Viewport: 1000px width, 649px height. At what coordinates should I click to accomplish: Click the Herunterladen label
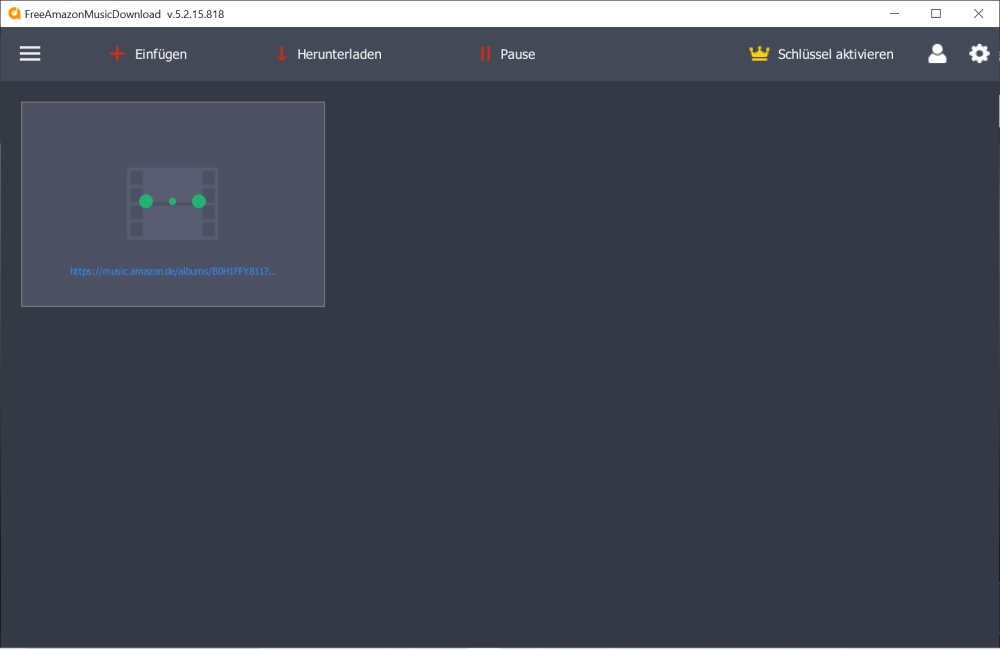[x=339, y=54]
